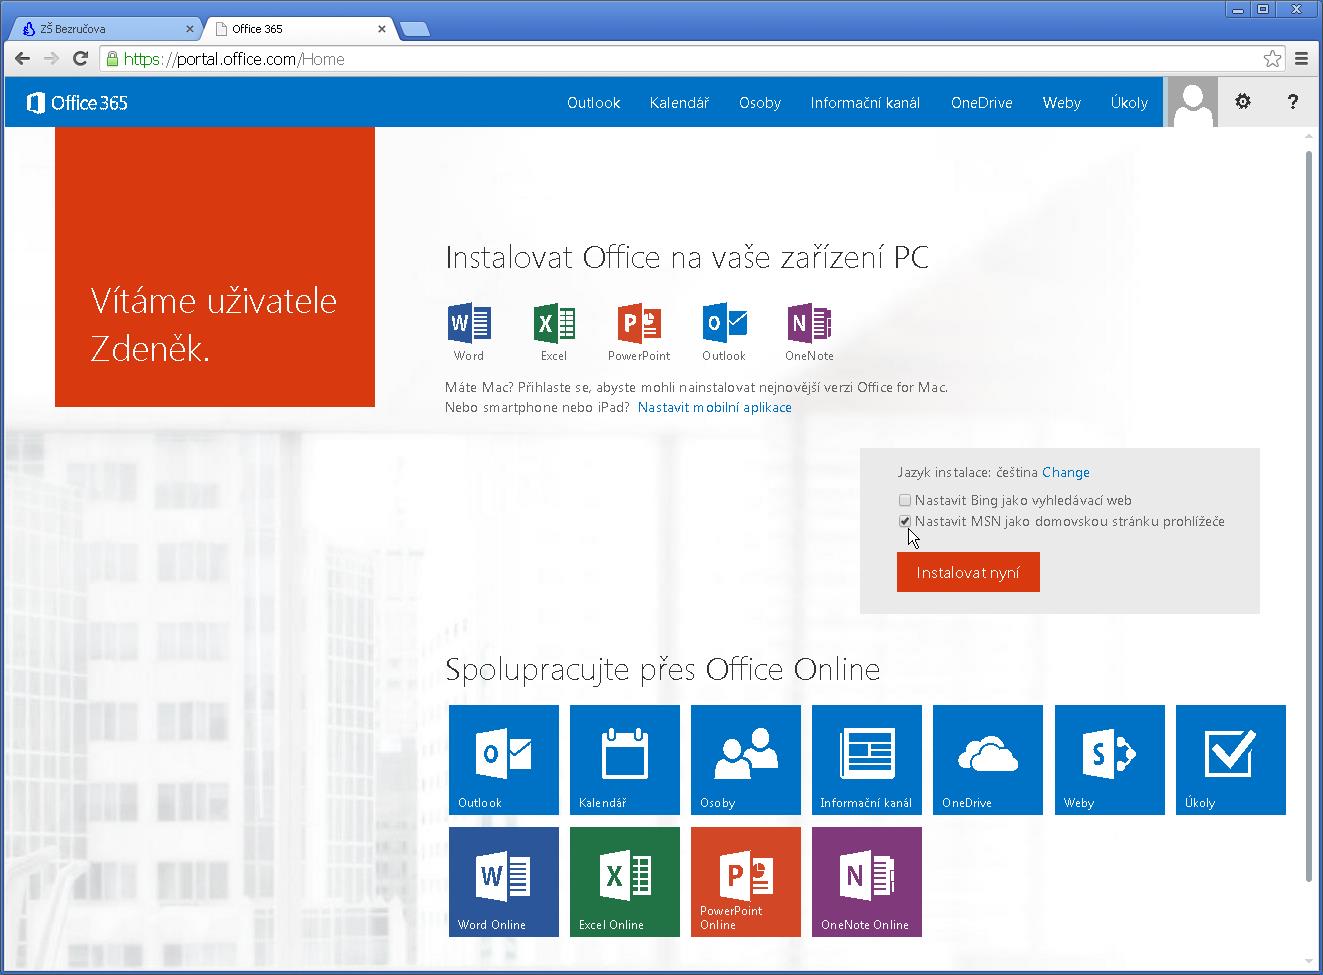Bookmark the page with the star icon

tap(1272, 59)
